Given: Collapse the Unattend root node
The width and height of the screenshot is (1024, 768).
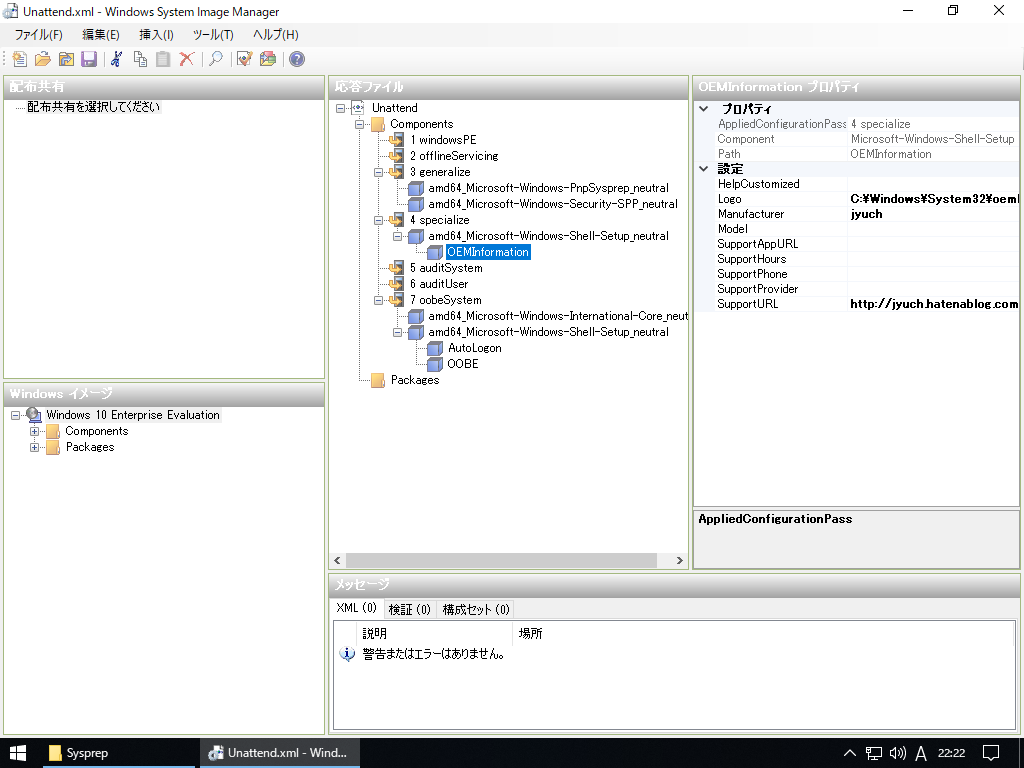Looking at the screenshot, I should (340, 108).
